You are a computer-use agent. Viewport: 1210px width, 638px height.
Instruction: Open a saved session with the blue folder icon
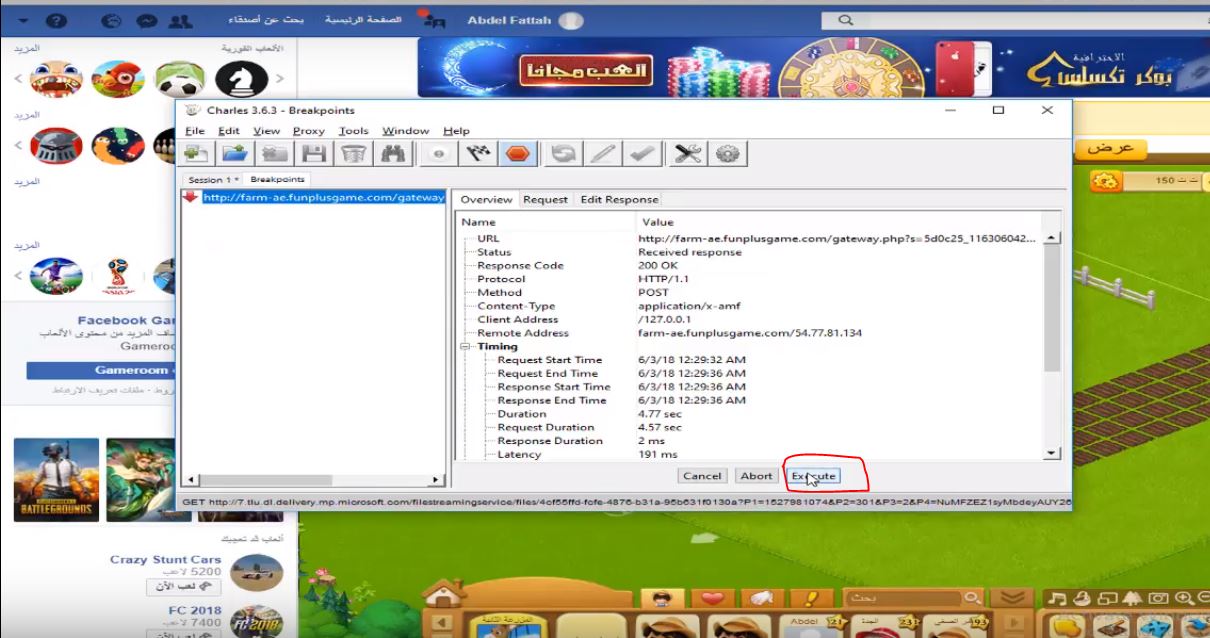click(x=234, y=153)
